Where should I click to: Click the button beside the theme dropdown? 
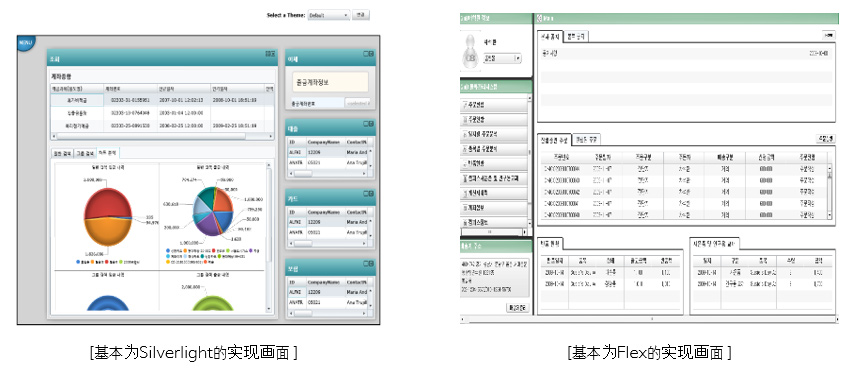point(360,15)
